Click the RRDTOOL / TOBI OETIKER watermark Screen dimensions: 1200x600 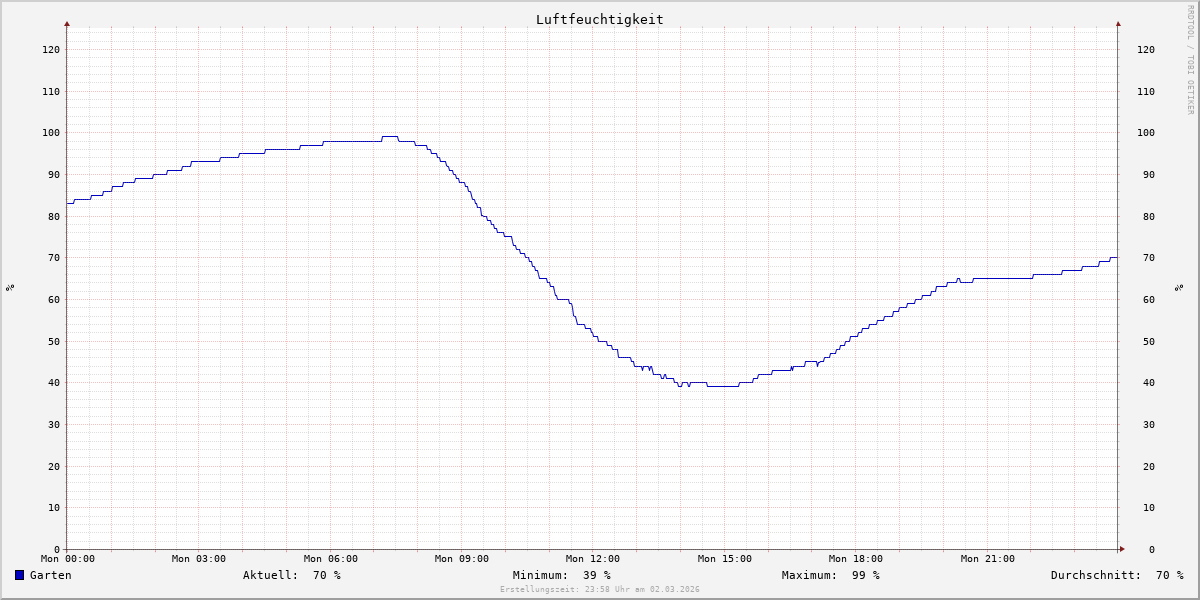[1190, 60]
